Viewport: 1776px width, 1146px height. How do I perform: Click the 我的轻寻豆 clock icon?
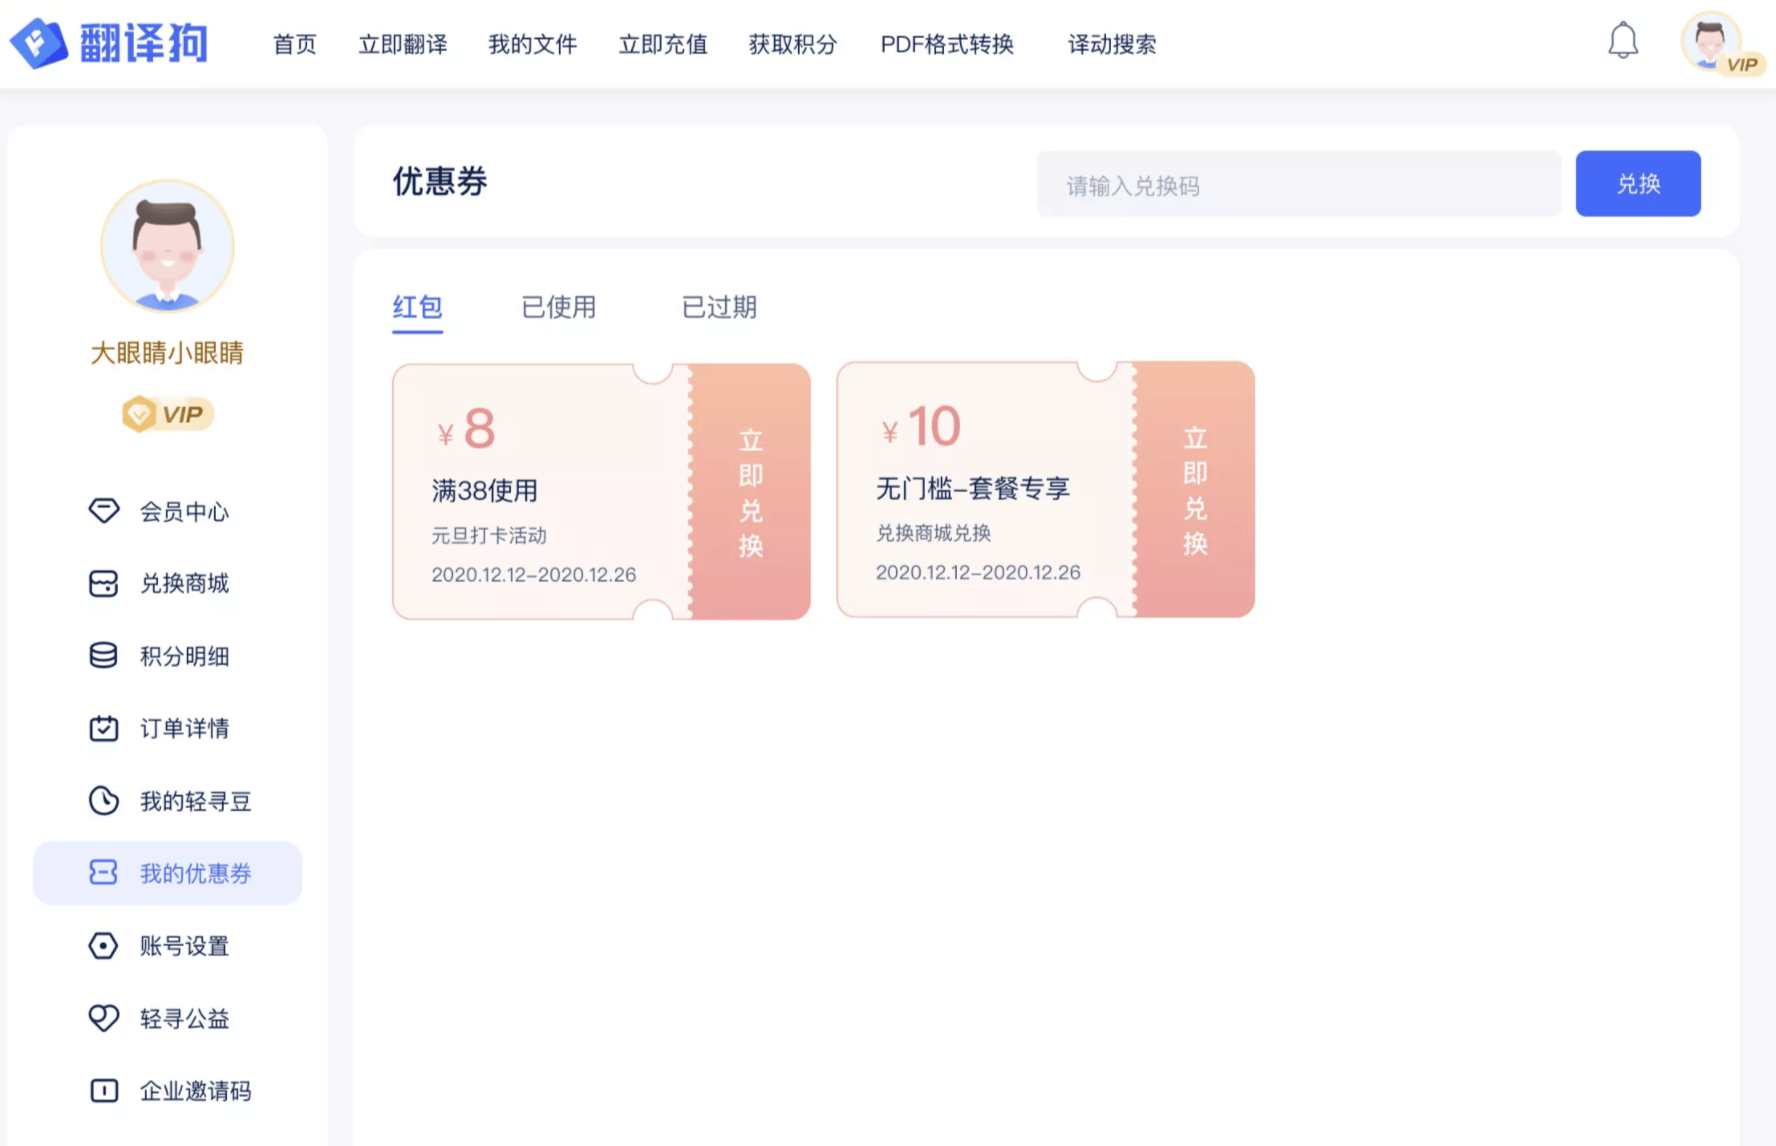(104, 801)
